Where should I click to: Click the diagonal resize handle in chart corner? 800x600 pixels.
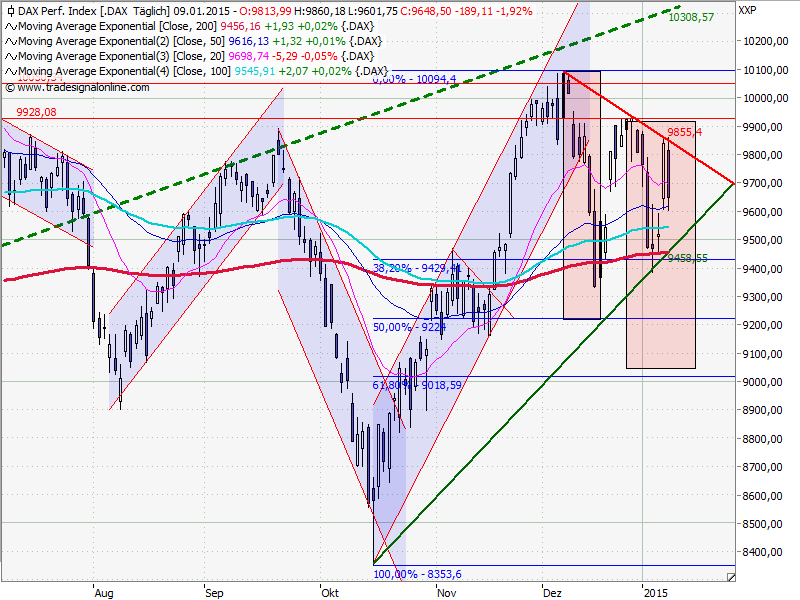[x=733, y=577]
